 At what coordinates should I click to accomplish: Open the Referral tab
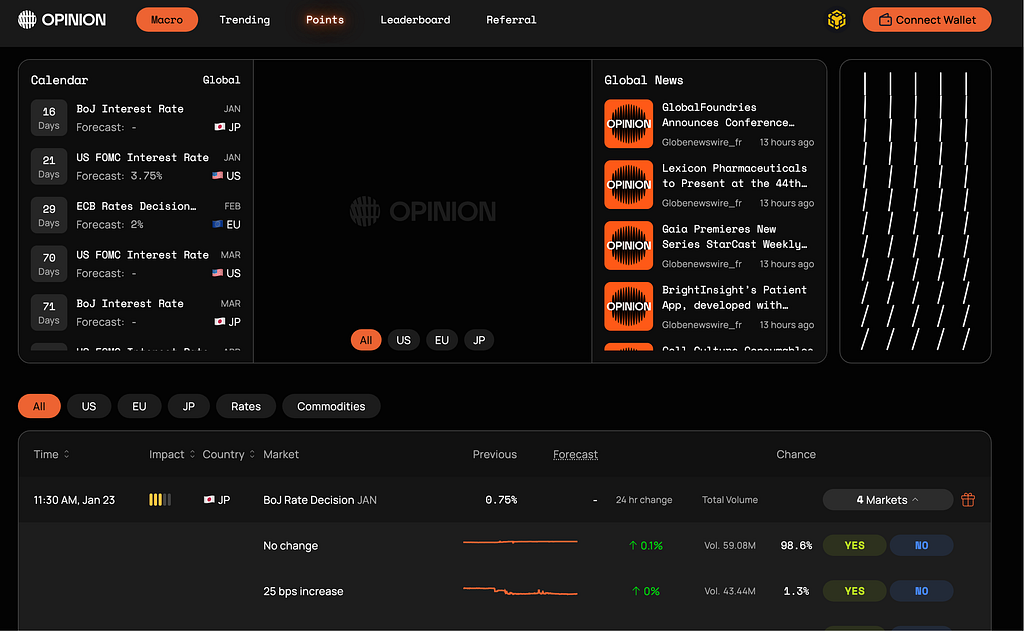(x=511, y=20)
